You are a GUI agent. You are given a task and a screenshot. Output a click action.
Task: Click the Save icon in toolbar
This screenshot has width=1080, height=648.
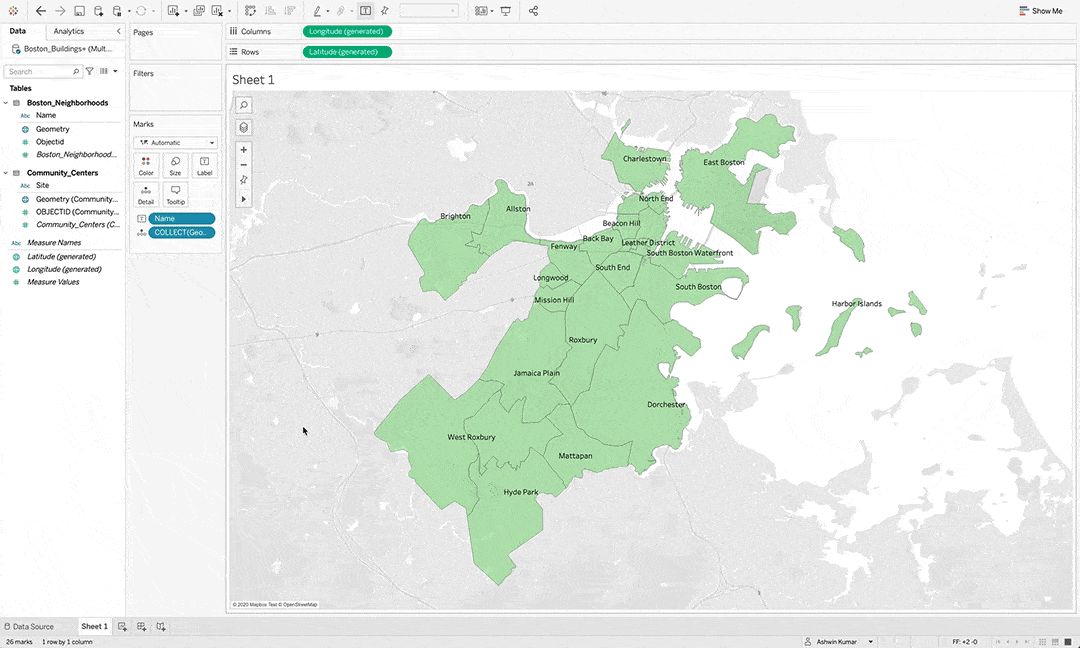point(79,11)
